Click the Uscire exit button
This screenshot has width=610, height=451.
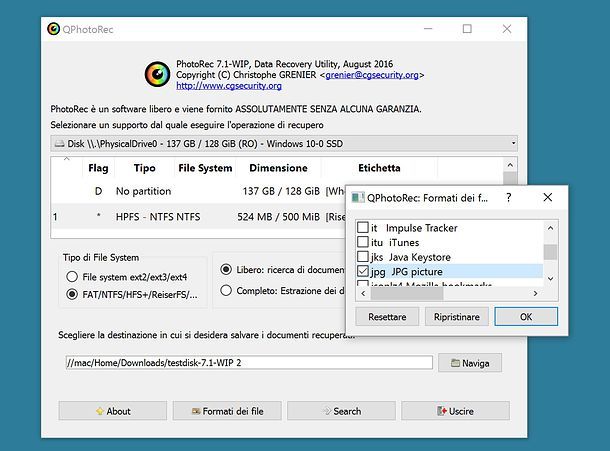tap(456, 411)
